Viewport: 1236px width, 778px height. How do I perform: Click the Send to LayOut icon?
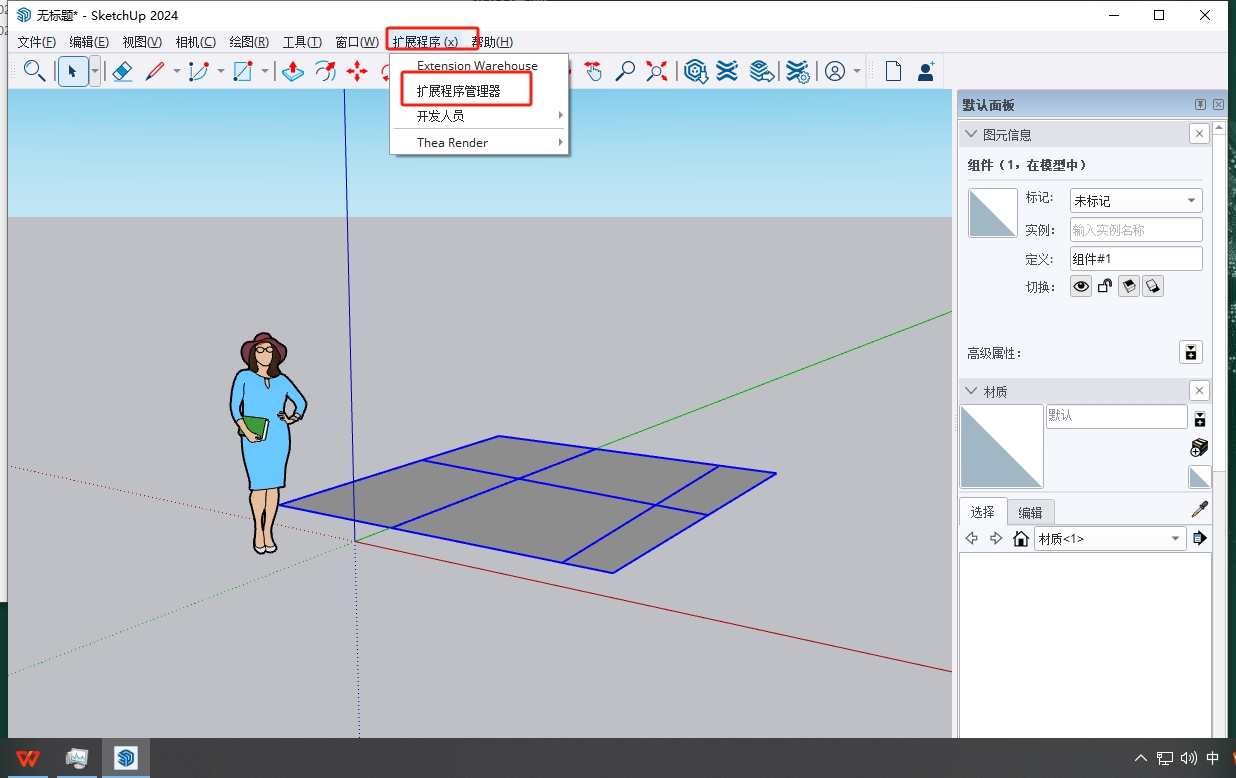(x=762, y=71)
